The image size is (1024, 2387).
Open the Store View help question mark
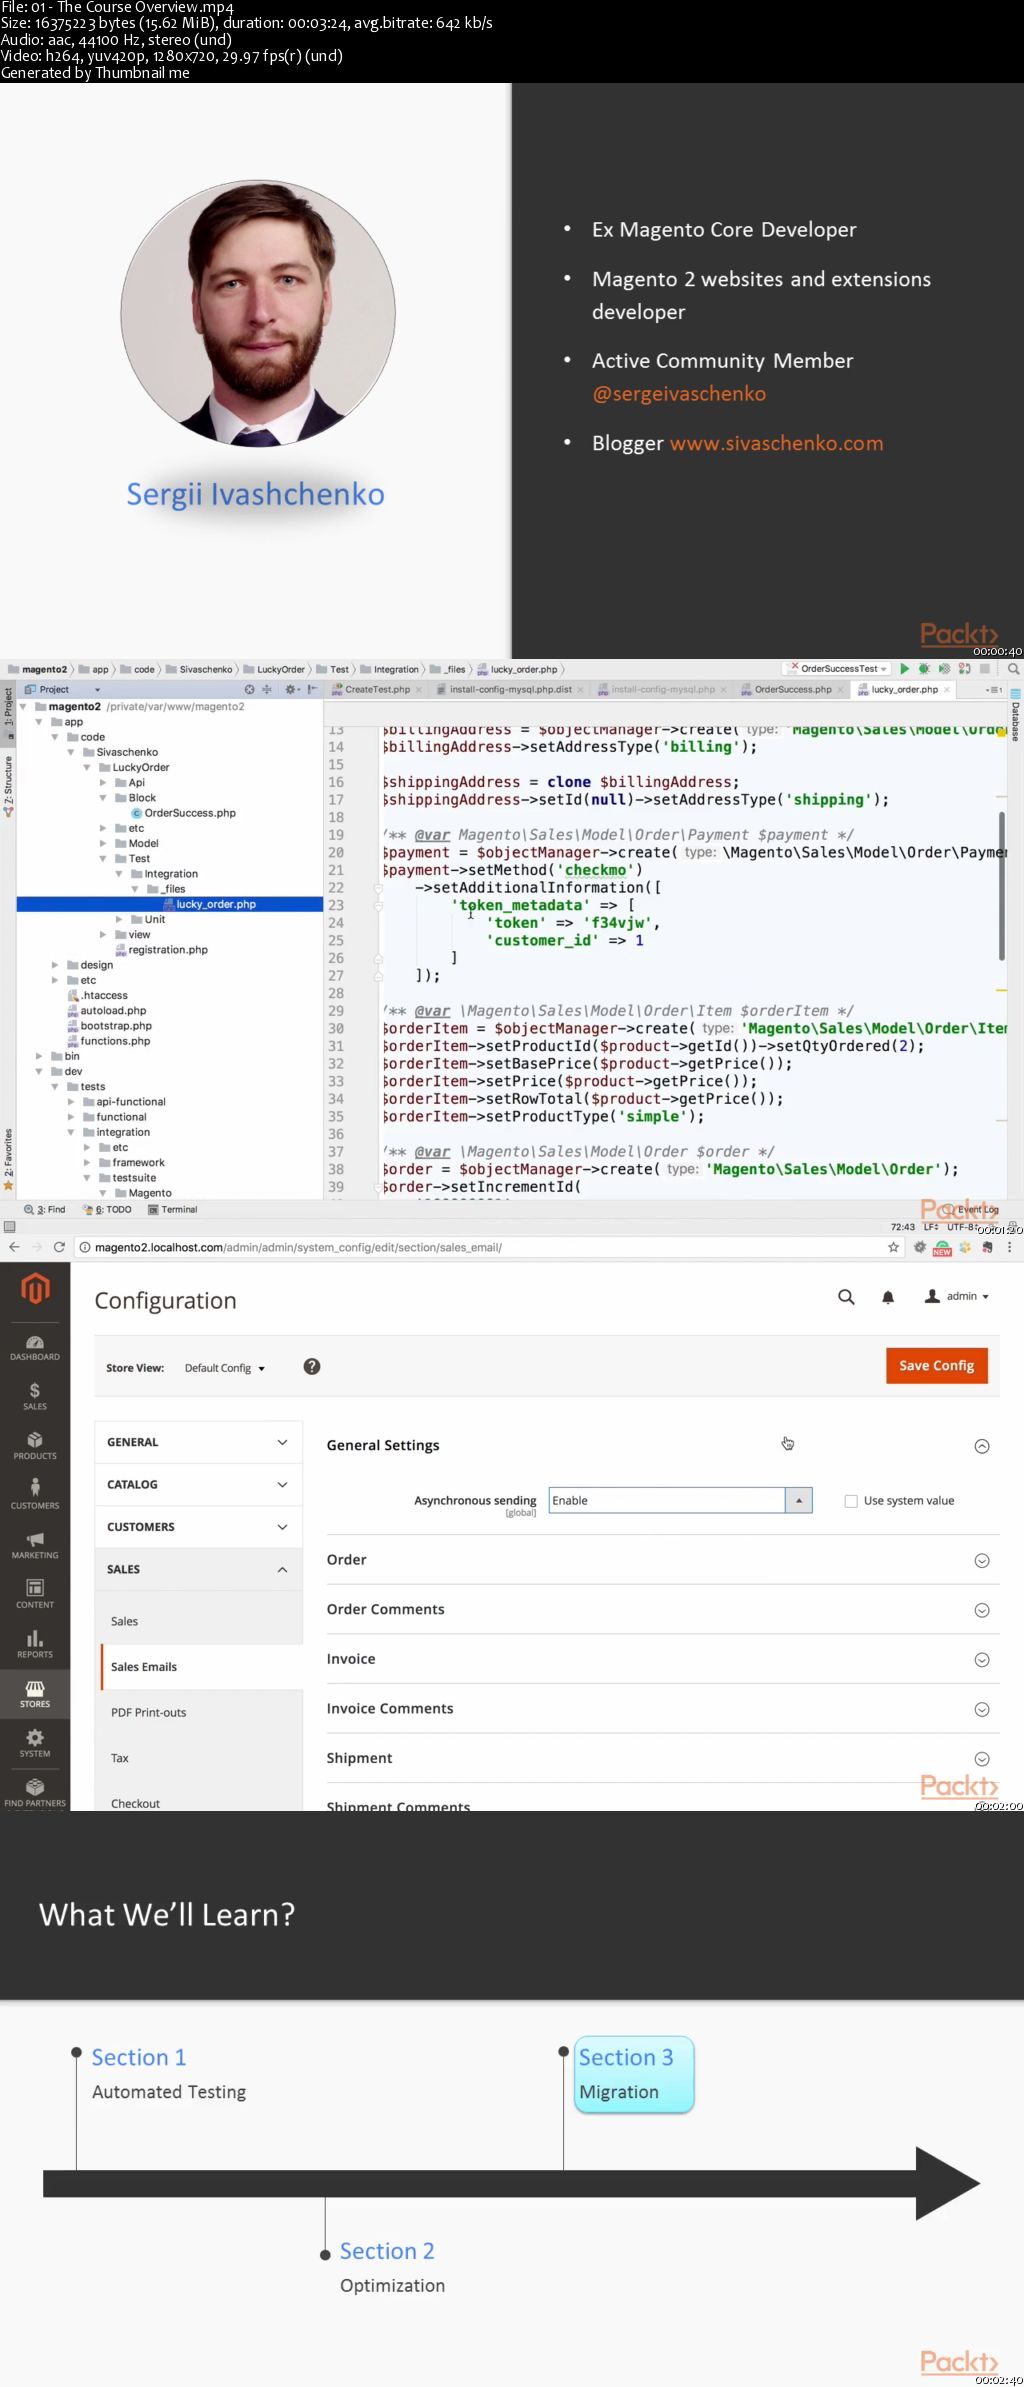312,1366
